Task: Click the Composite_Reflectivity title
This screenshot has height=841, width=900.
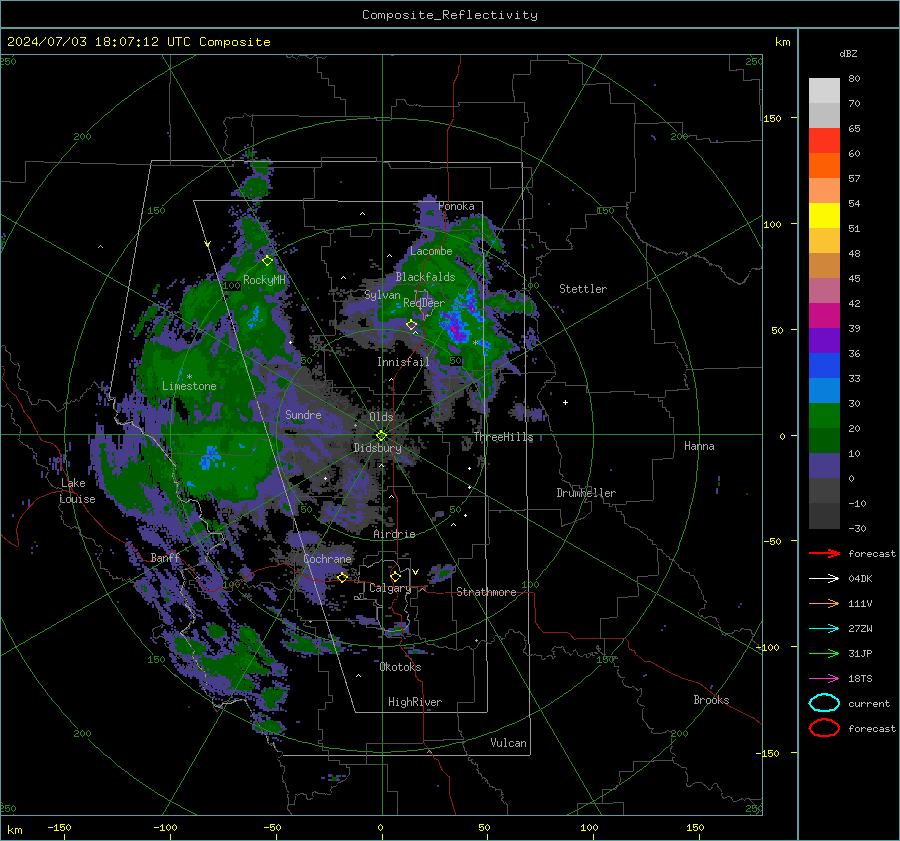Action: tap(449, 15)
